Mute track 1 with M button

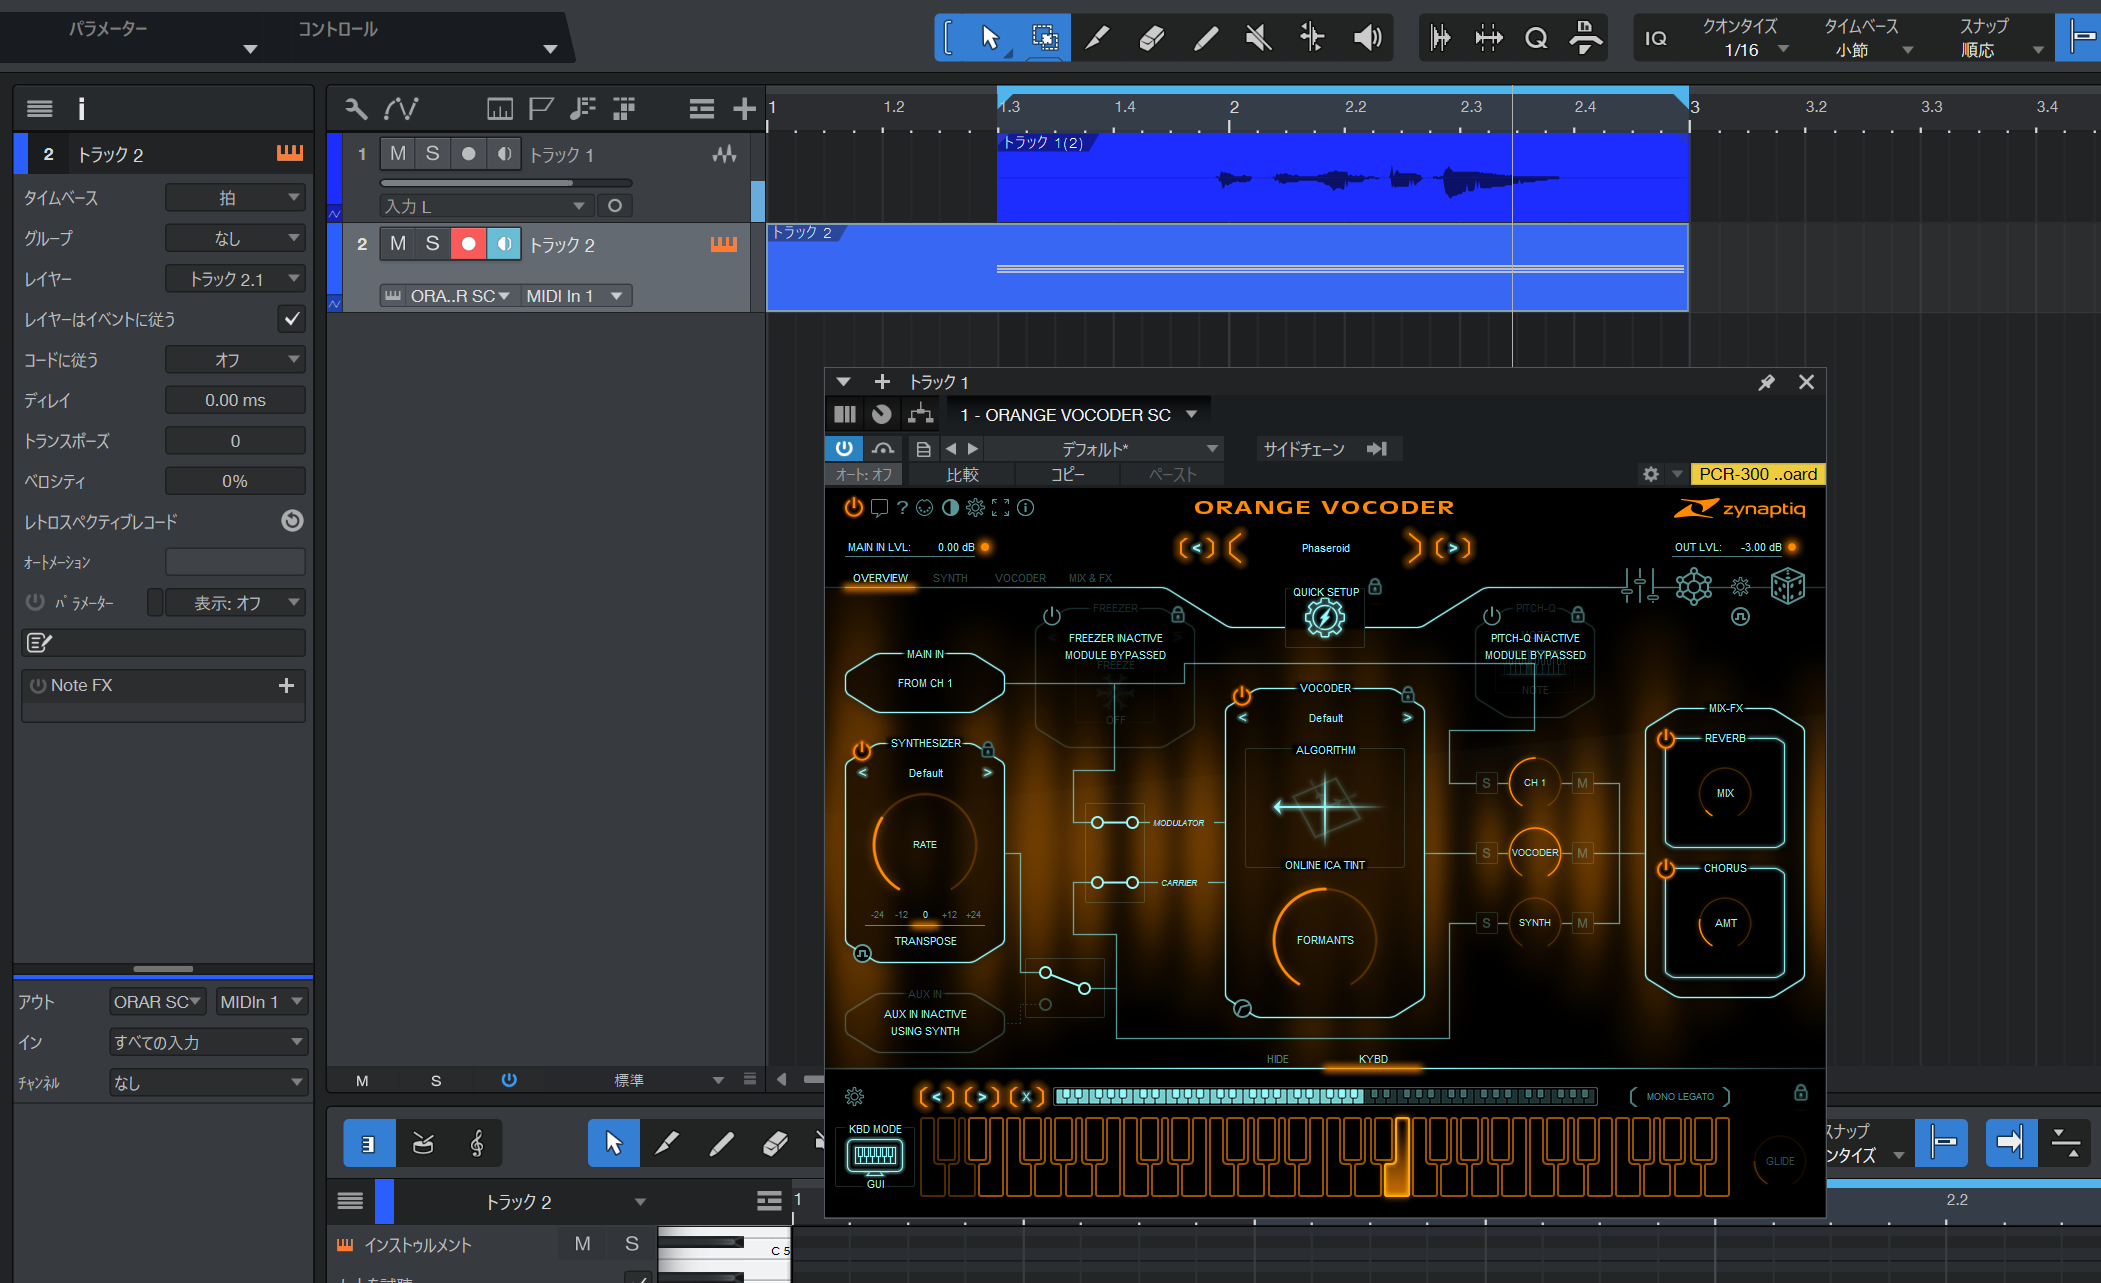(398, 154)
